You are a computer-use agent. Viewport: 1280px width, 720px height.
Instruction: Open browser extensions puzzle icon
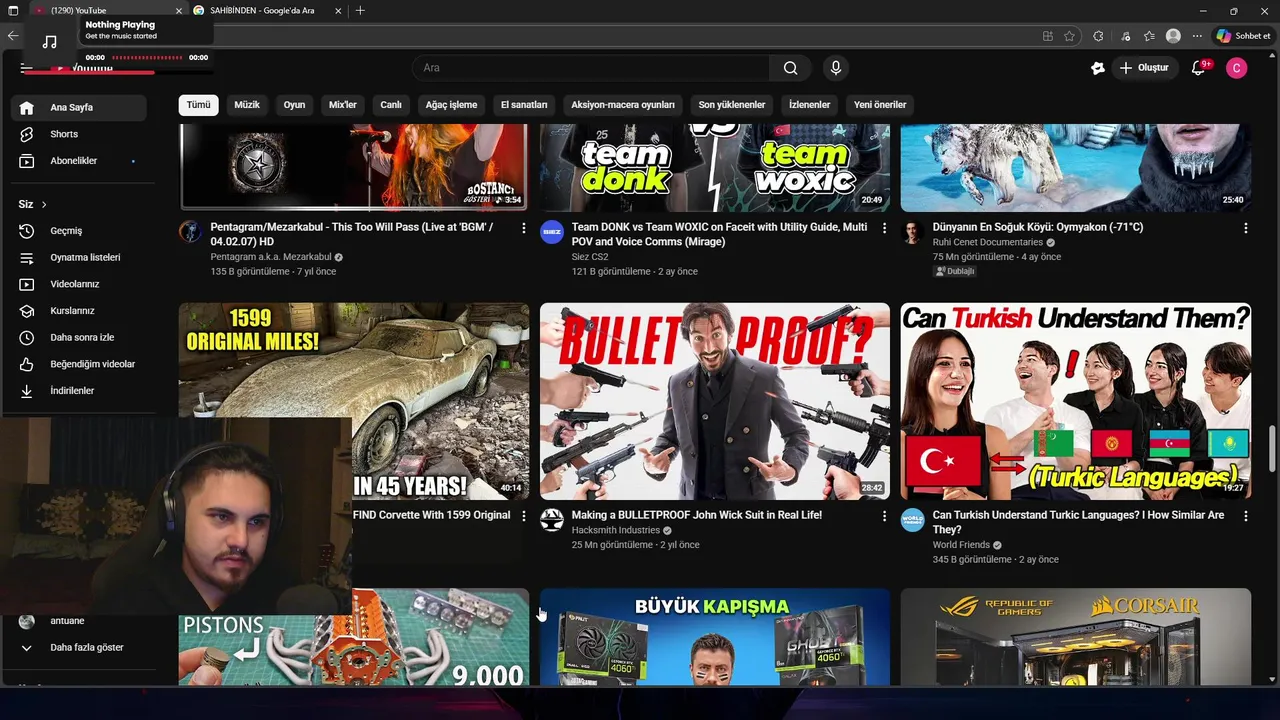point(1098,36)
